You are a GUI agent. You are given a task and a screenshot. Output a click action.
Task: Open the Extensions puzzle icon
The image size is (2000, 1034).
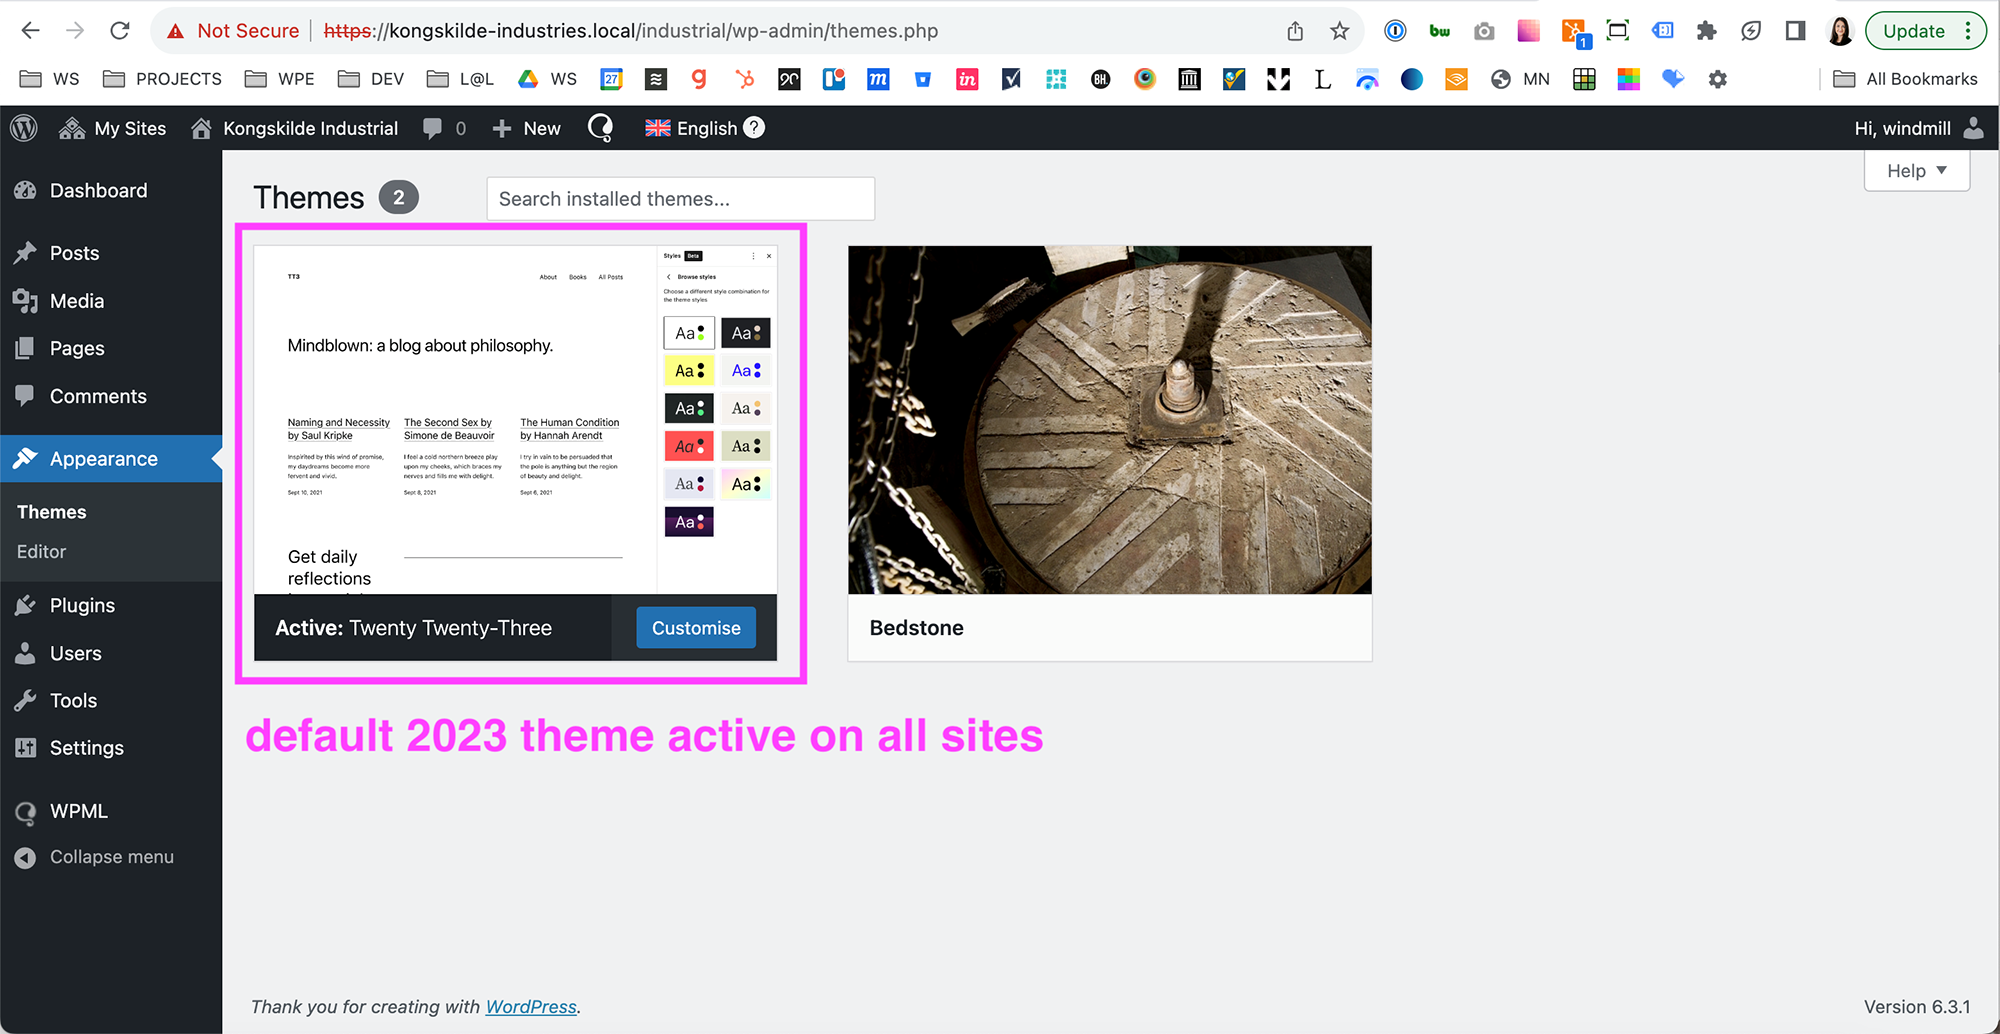1707,31
